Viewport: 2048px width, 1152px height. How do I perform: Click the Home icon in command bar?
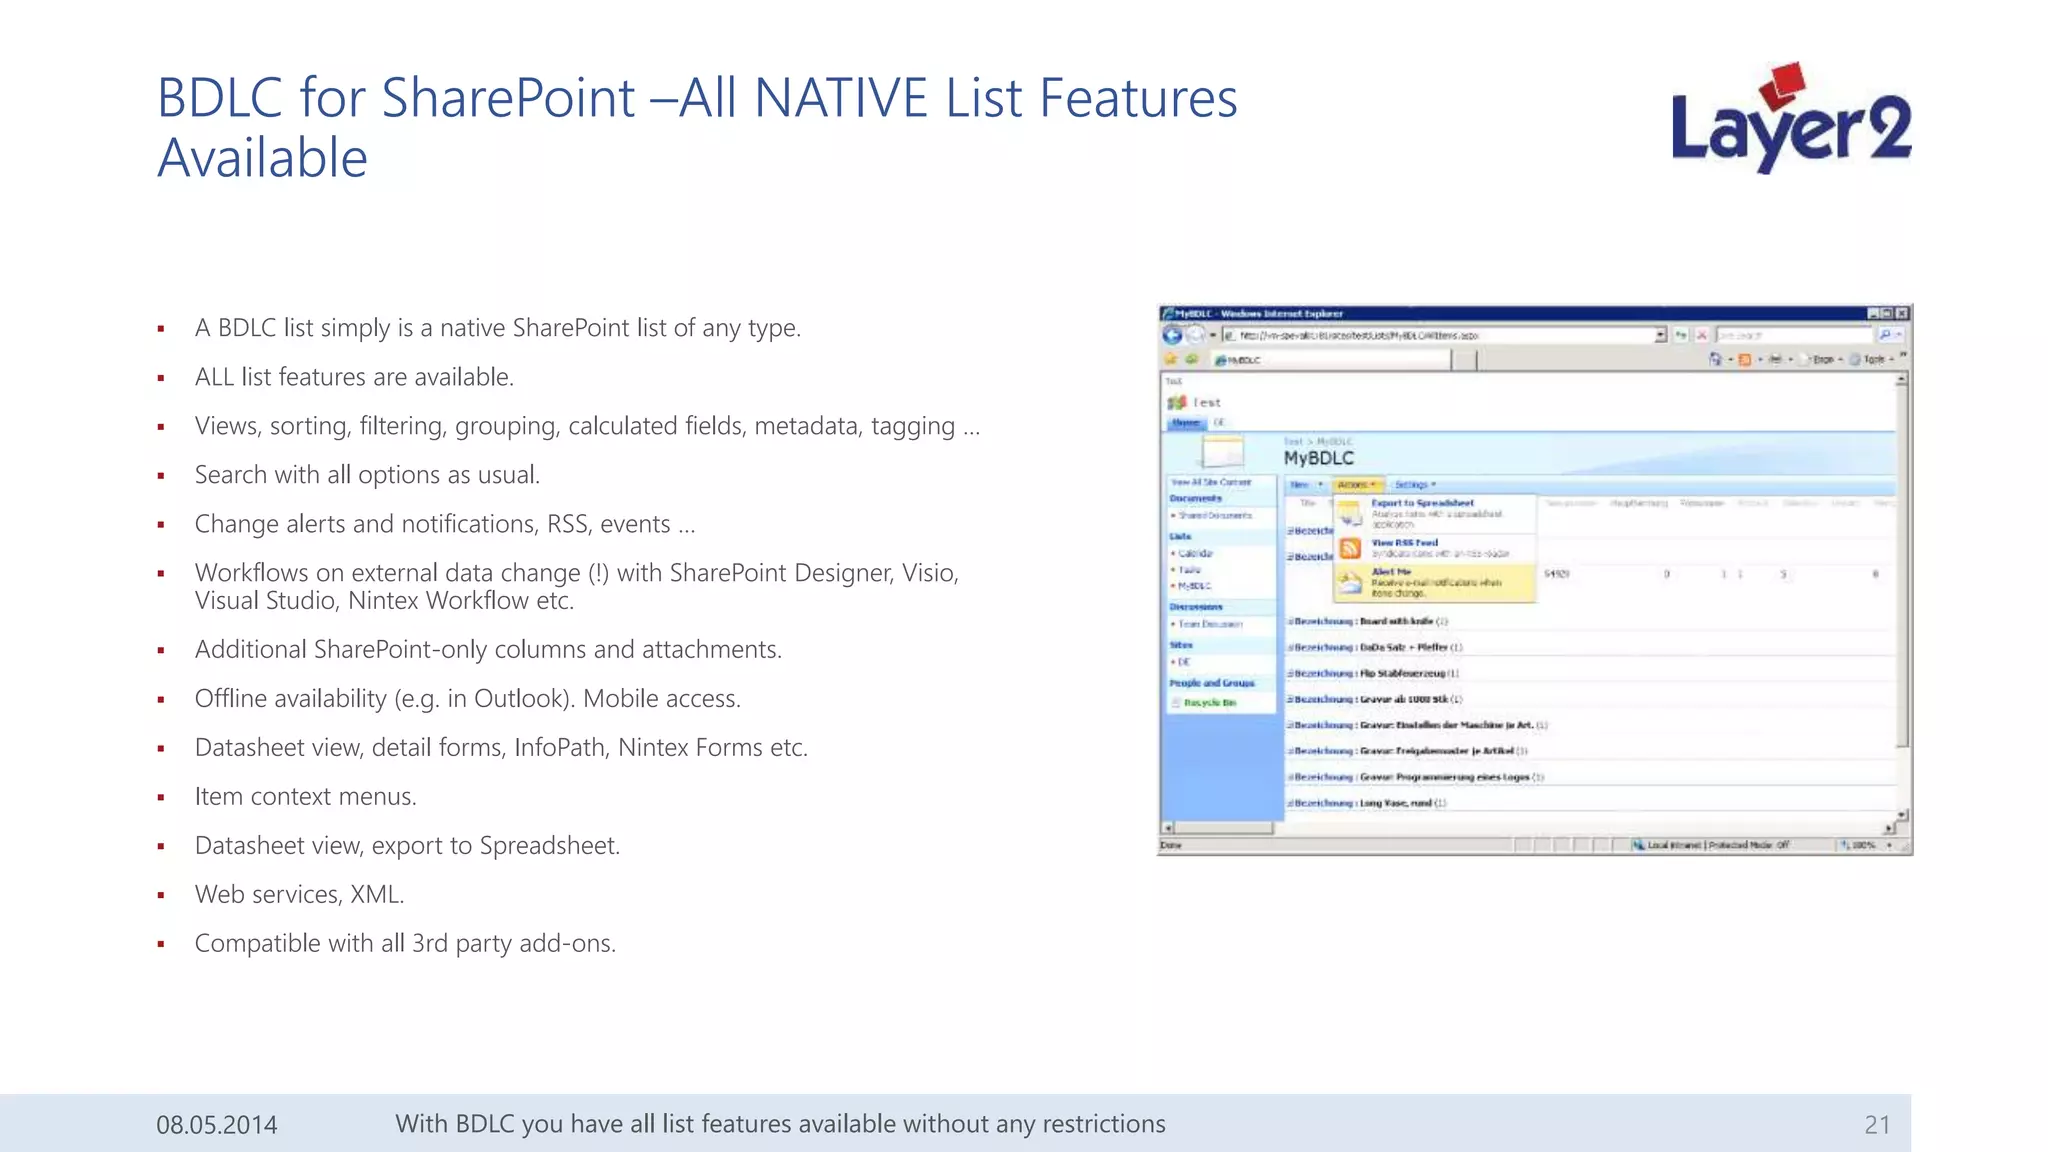(x=1716, y=359)
